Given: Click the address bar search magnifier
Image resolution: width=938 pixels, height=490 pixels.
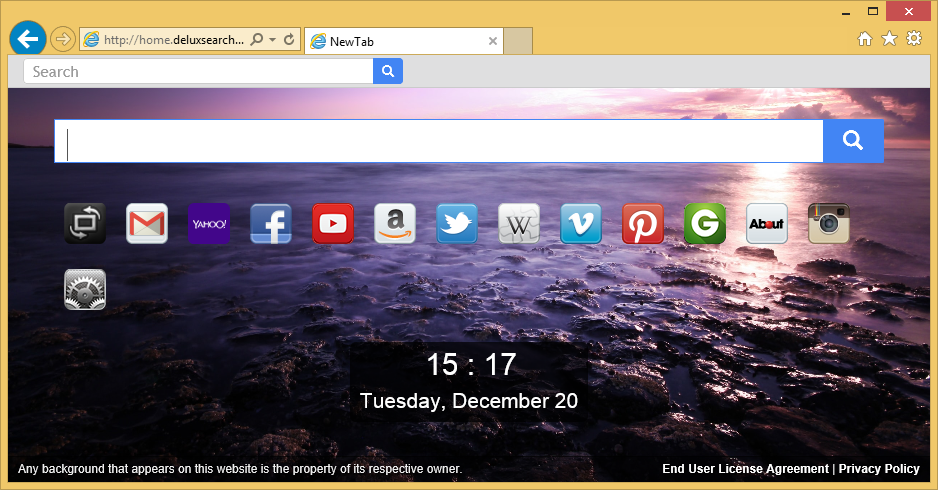Looking at the screenshot, I should click(x=257, y=39).
